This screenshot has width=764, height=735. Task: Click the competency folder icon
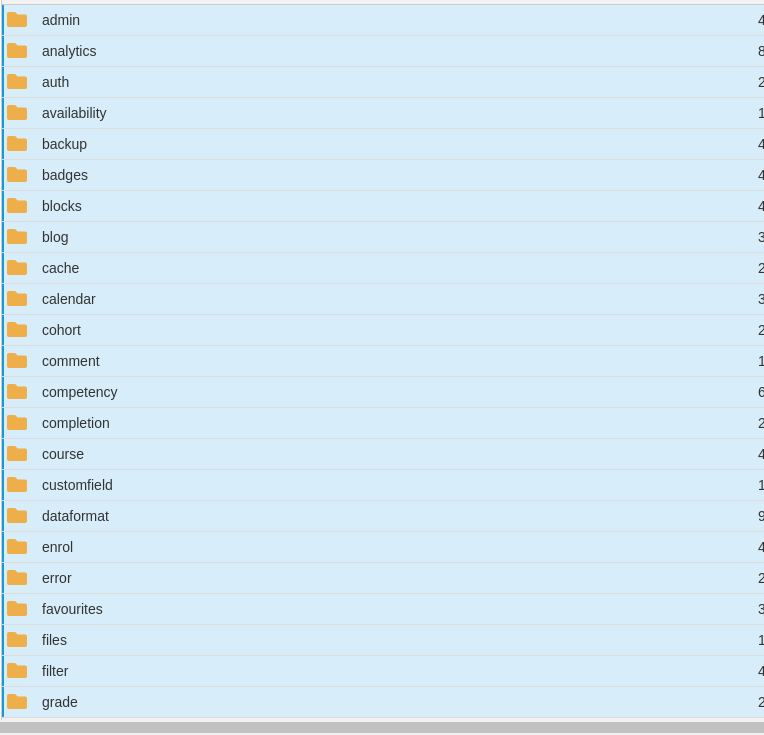tap(17, 392)
